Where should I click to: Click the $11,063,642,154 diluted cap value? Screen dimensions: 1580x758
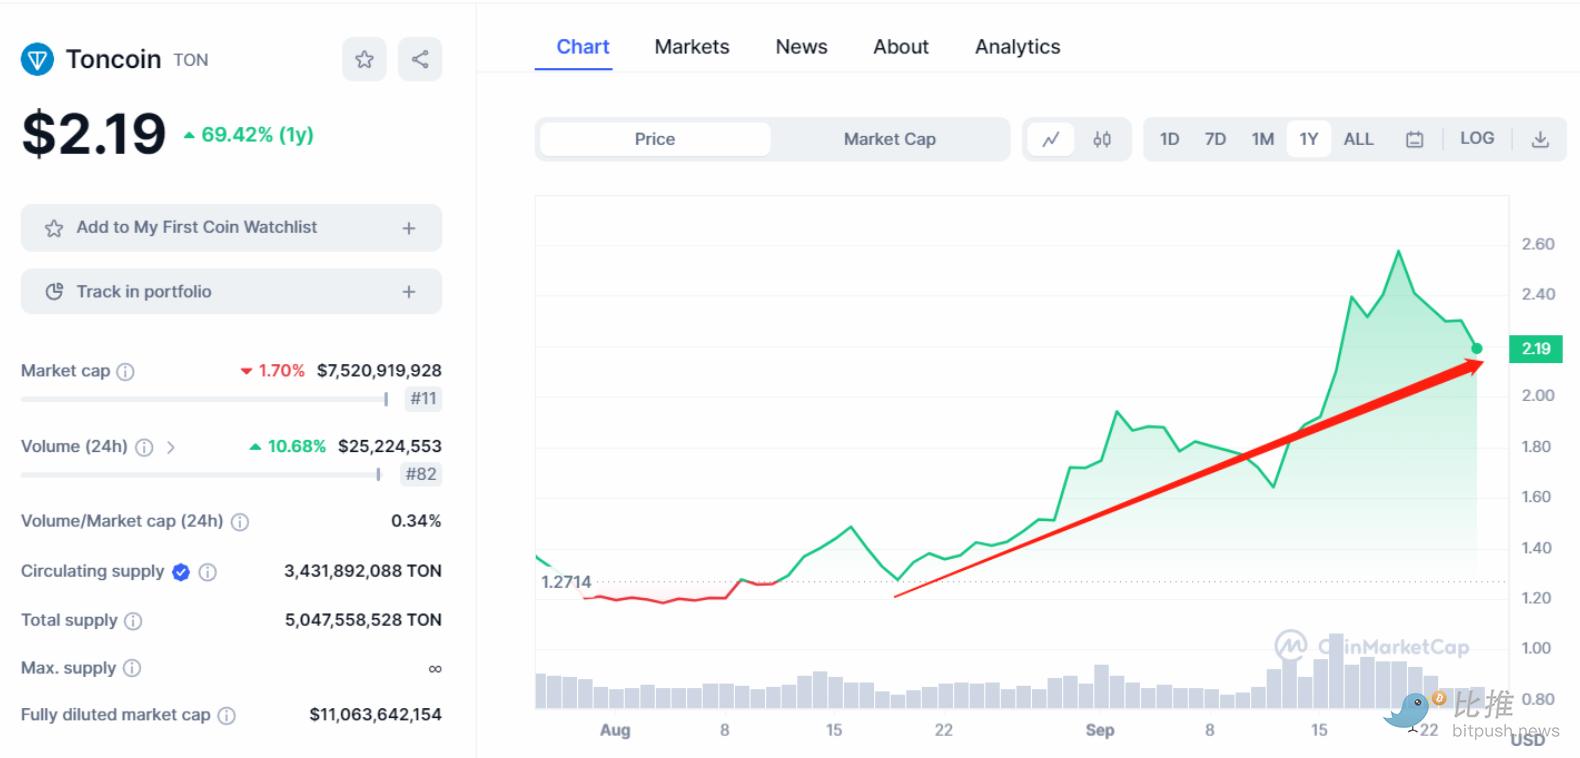[375, 715]
